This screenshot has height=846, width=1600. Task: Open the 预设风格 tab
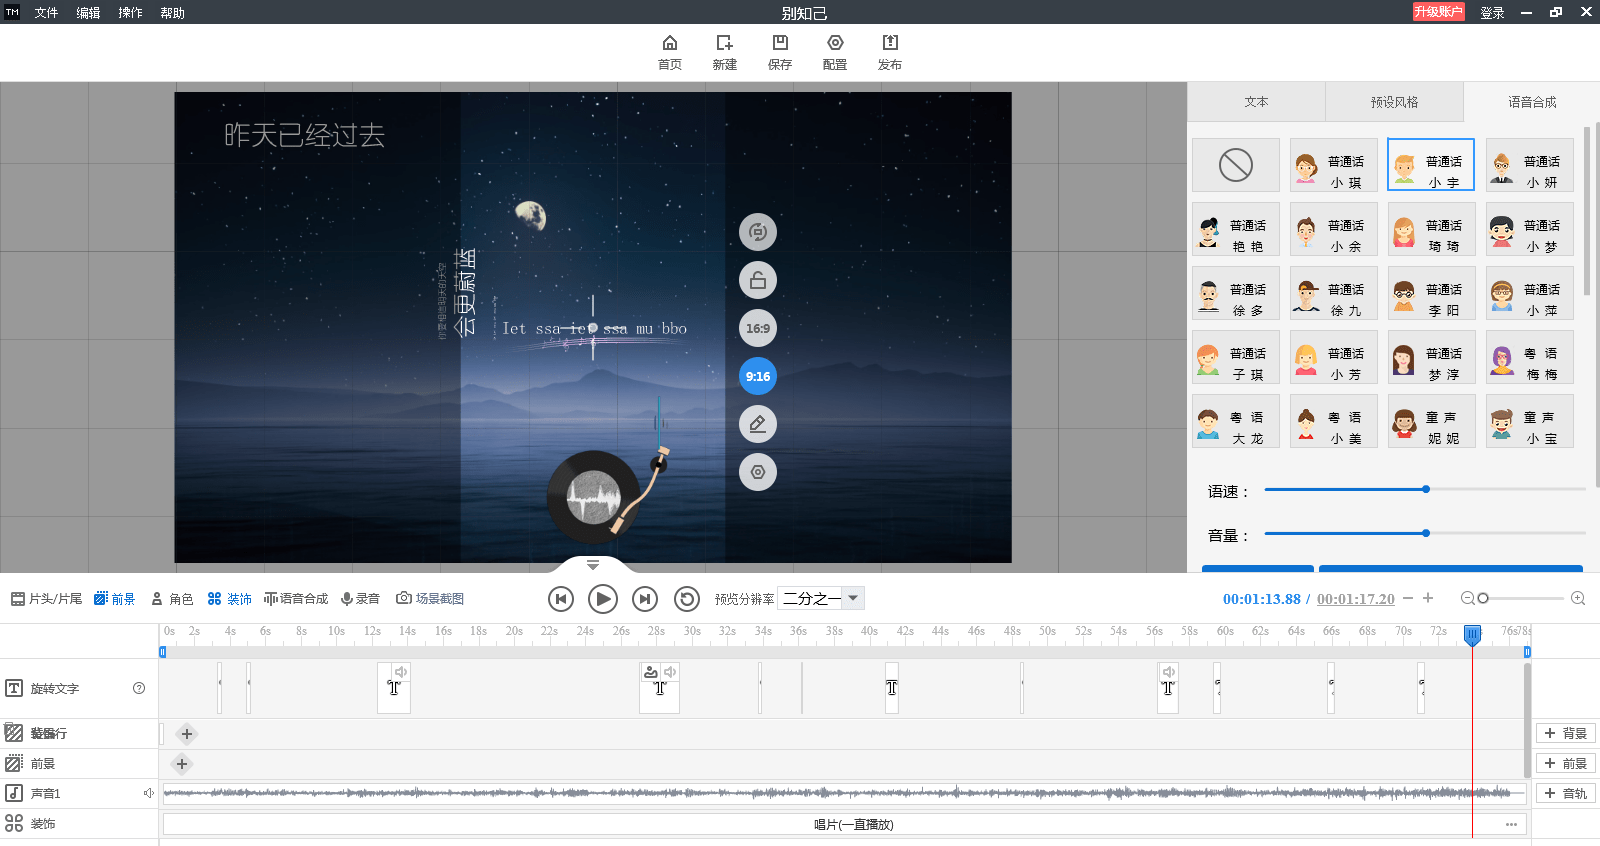(x=1394, y=102)
